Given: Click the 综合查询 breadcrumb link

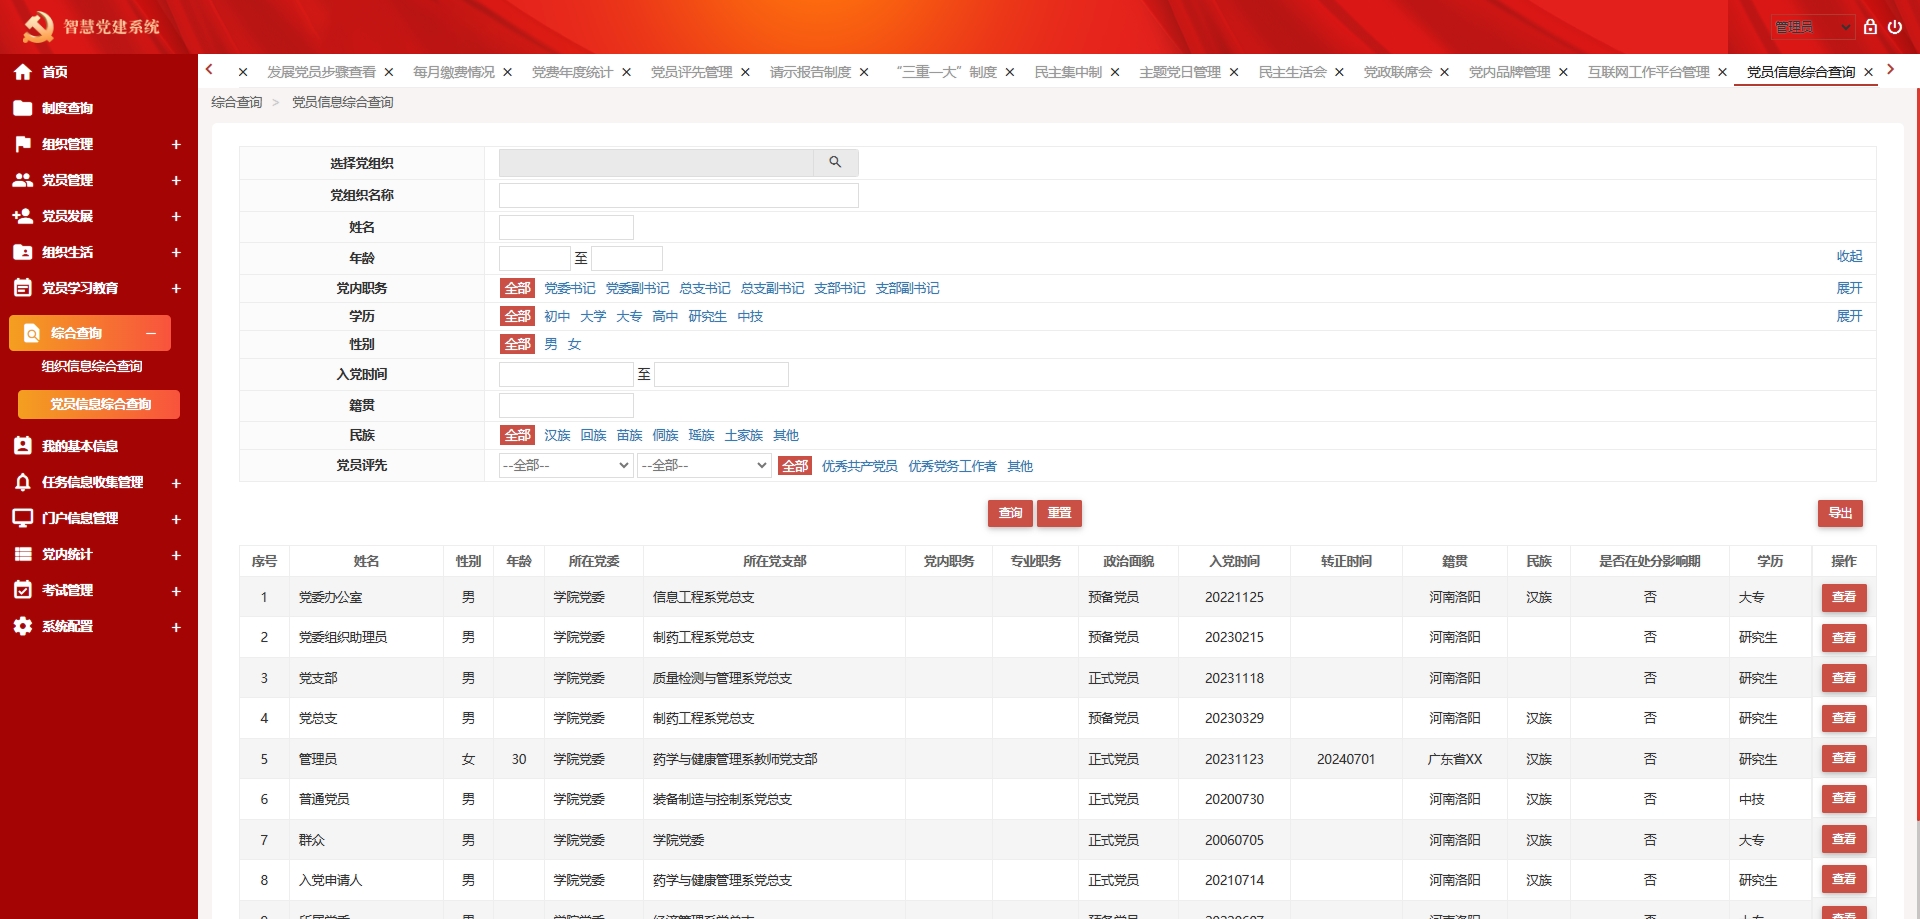Looking at the screenshot, I should point(237,102).
